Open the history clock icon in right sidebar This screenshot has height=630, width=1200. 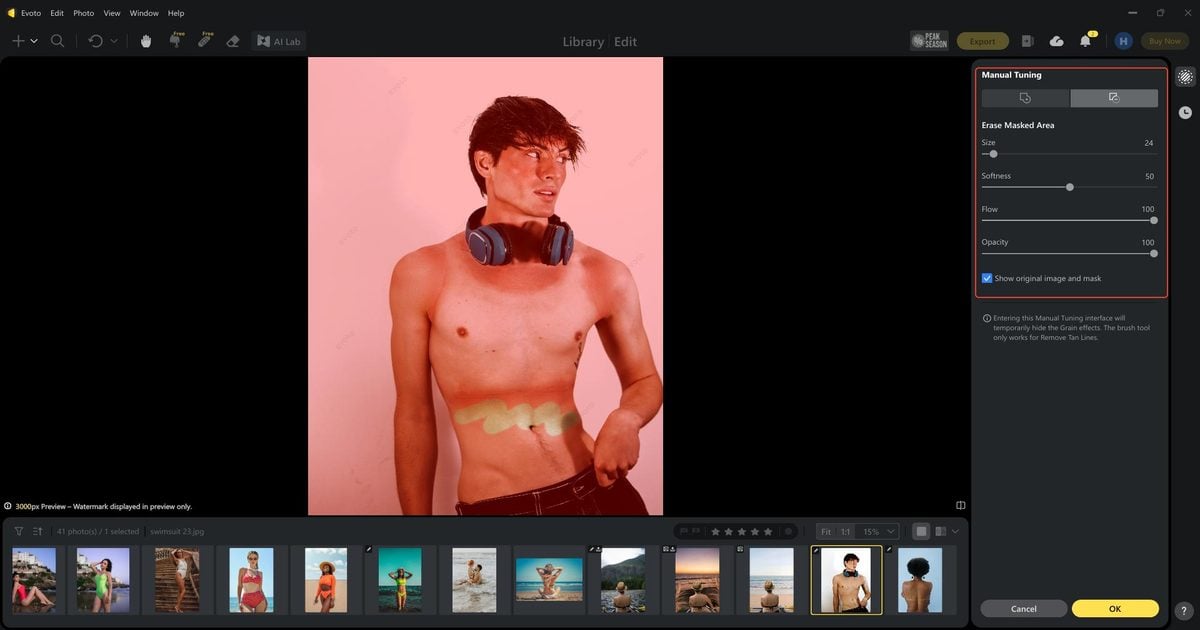click(x=1185, y=113)
